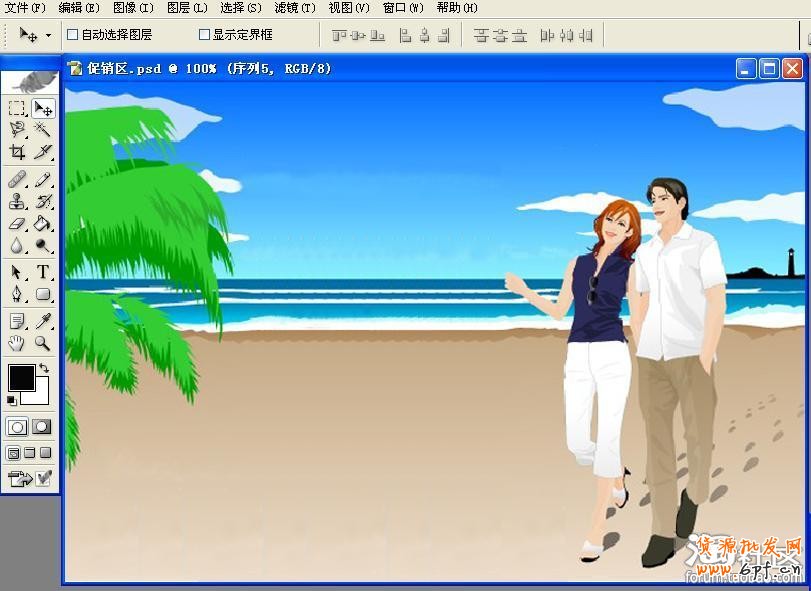Screen dimensions: 811x591
Task: Swap foreground and background colors
Action: coord(44,369)
